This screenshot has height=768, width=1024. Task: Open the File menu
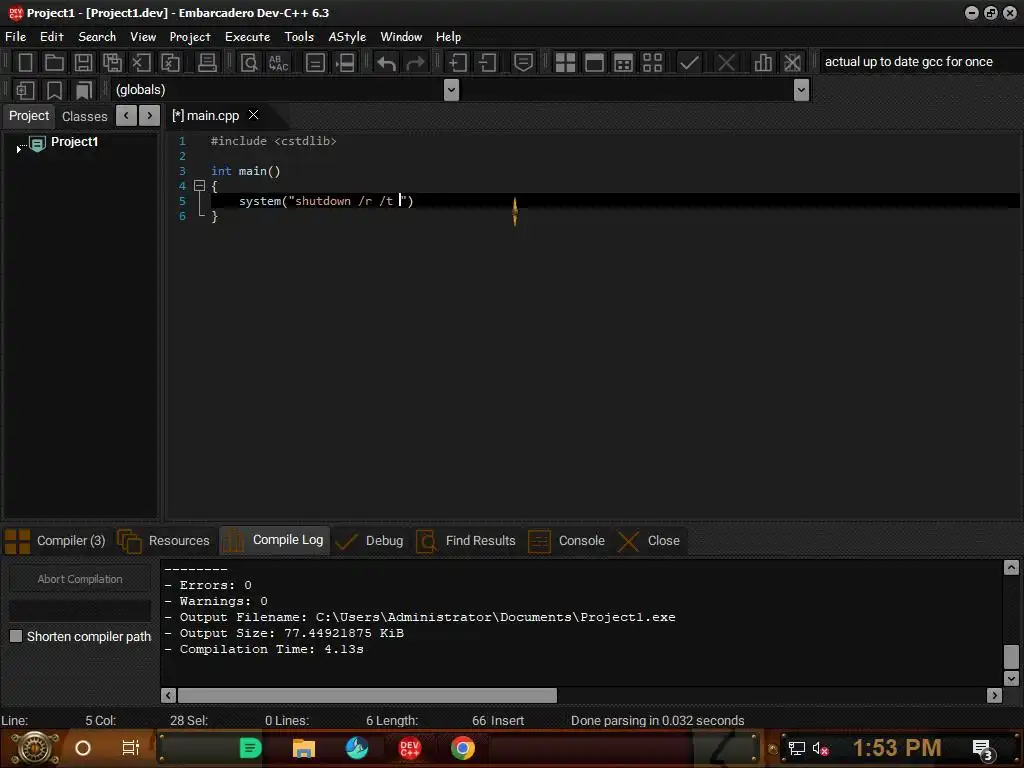(x=16, y=37)
